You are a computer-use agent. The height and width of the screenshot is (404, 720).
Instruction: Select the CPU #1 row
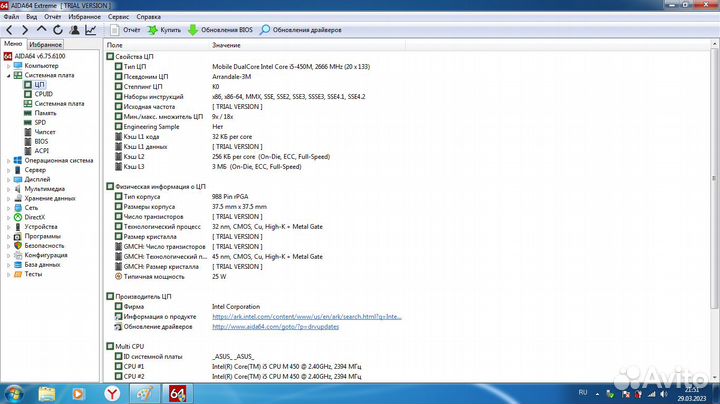click(238, 367)
